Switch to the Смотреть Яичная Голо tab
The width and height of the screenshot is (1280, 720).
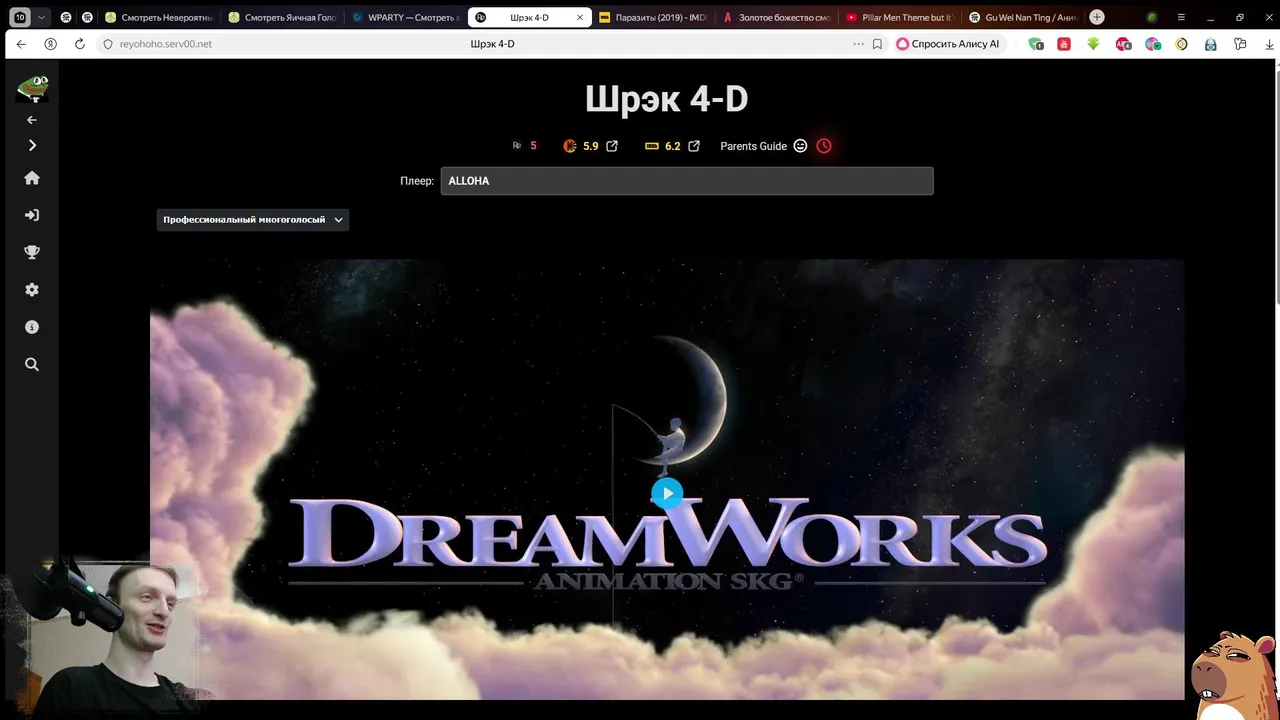point(282,17)
